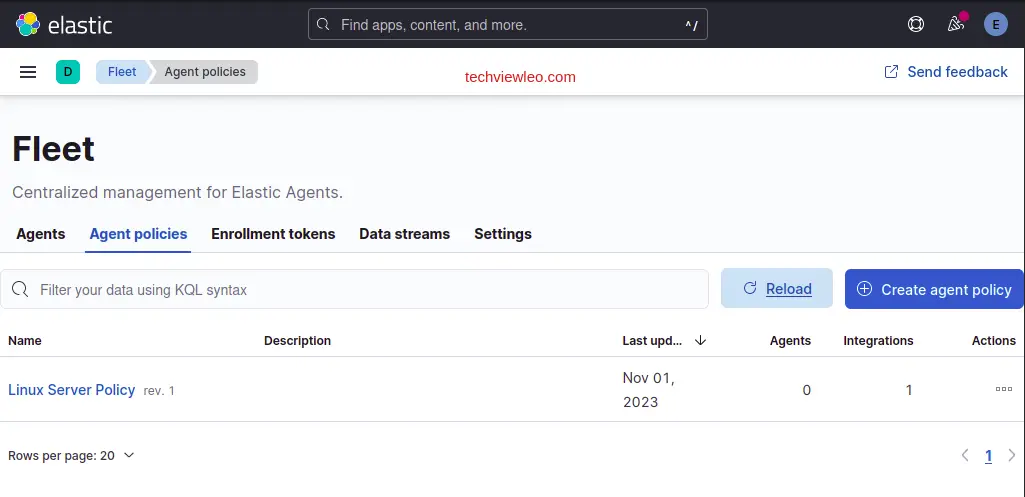Image resolution: width=1025 pixels, height=497 pixels.
Task: Sort by Last updated column
Action: 664,340
